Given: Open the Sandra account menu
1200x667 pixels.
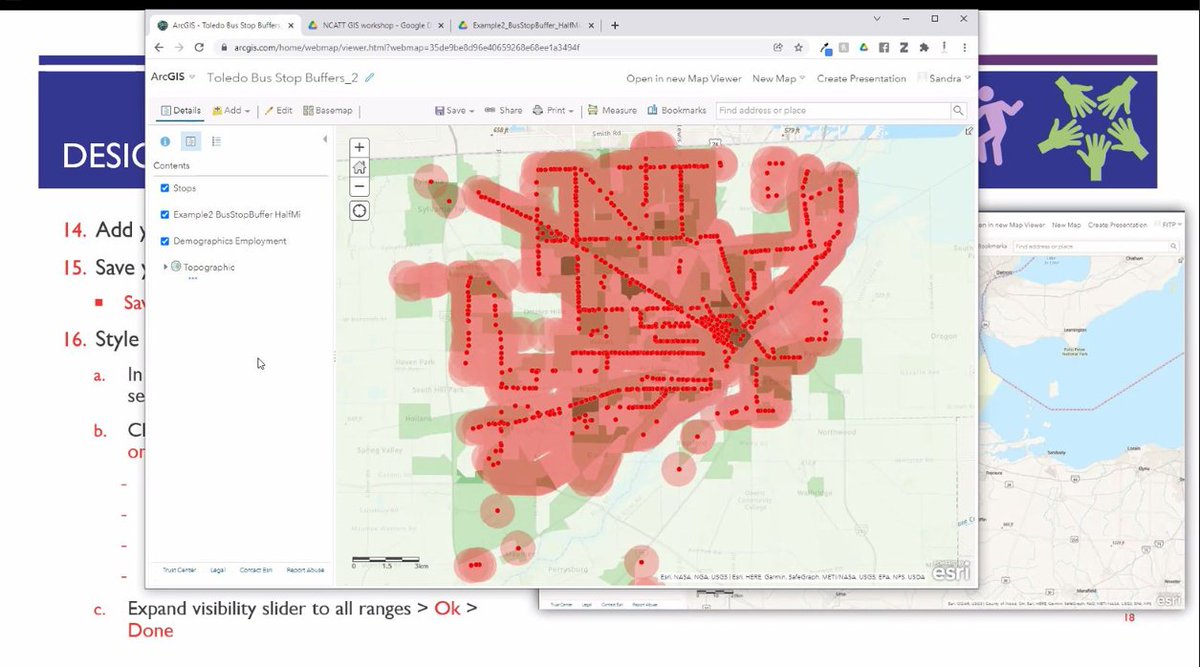Looking at the screenshot, I should coord(944,78).
